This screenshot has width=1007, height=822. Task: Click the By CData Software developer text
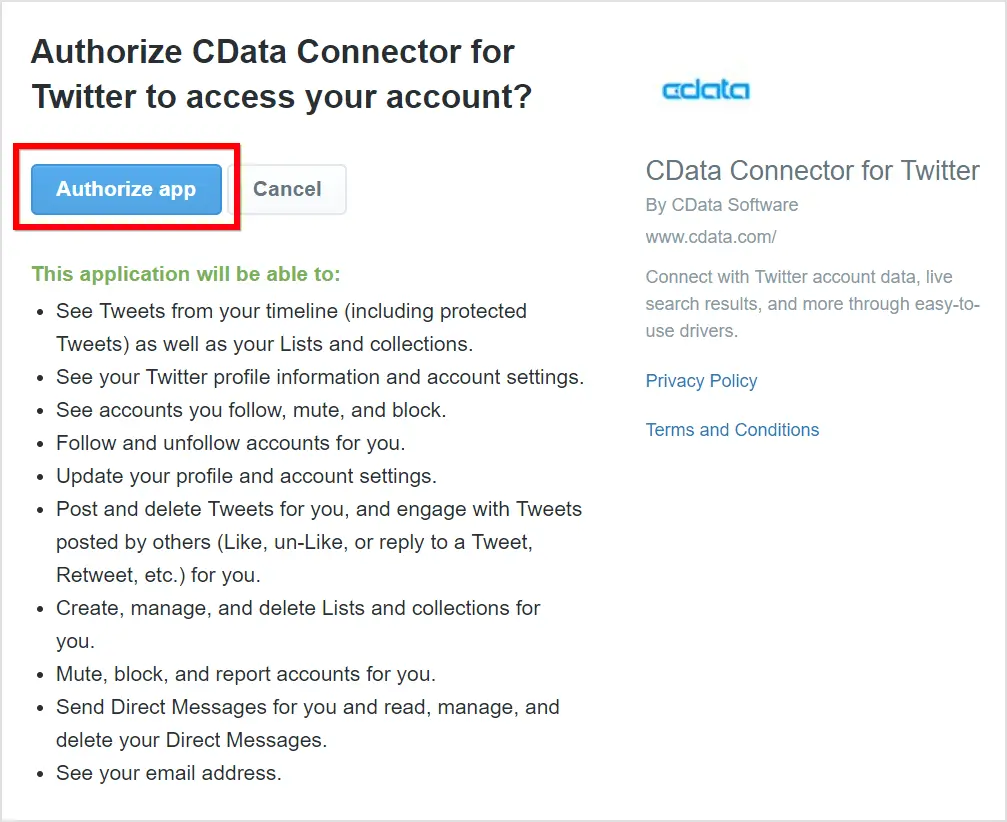(x=722, y=205)
